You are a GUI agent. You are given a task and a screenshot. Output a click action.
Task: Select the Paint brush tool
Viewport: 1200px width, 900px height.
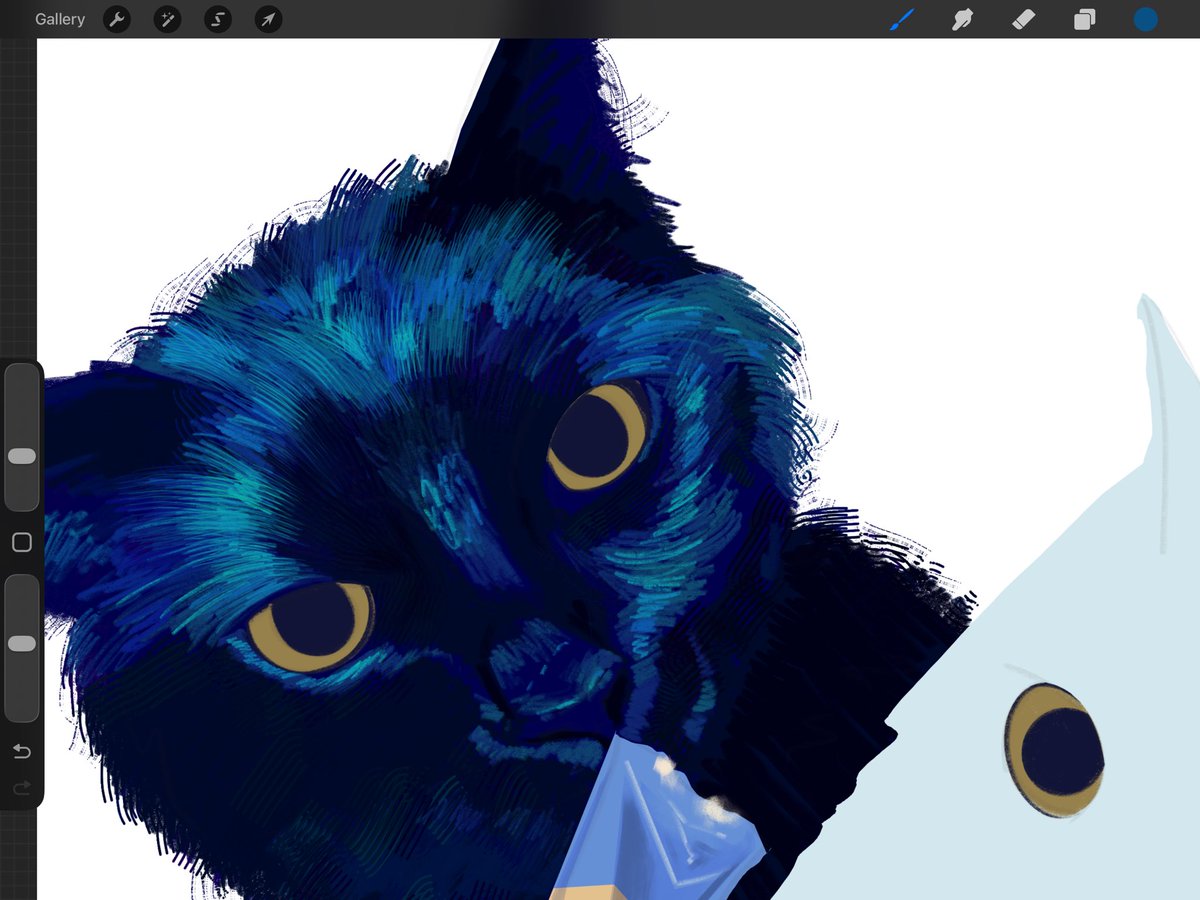[902, 19]
